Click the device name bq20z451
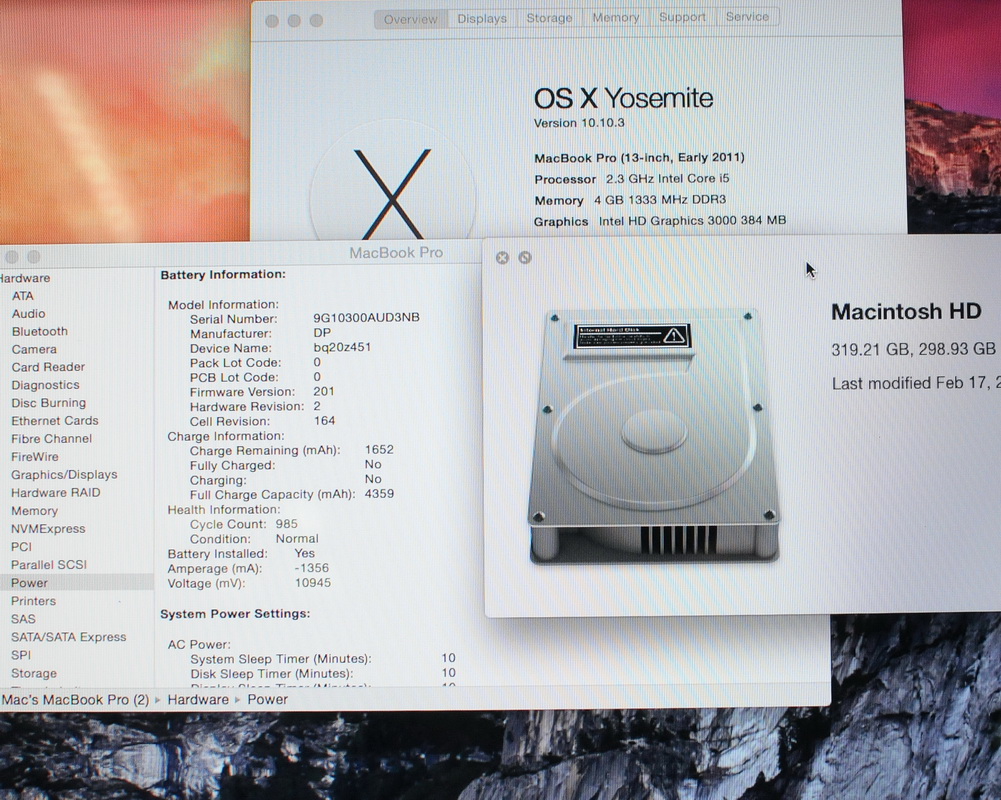 (x=342, y=347)
